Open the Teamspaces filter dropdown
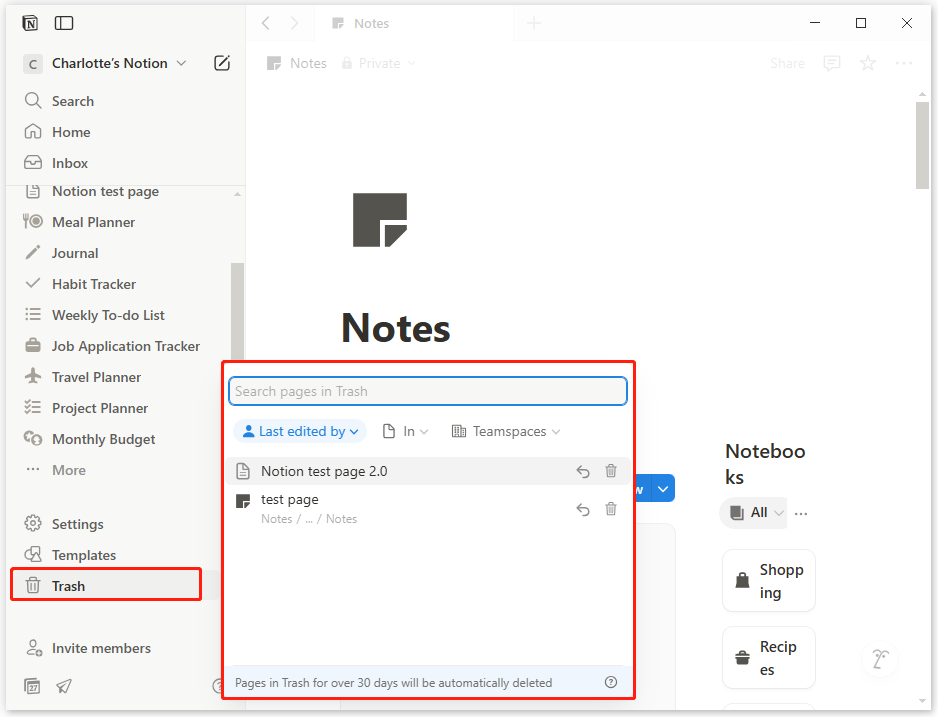938x717 pixels. (506, 431)
